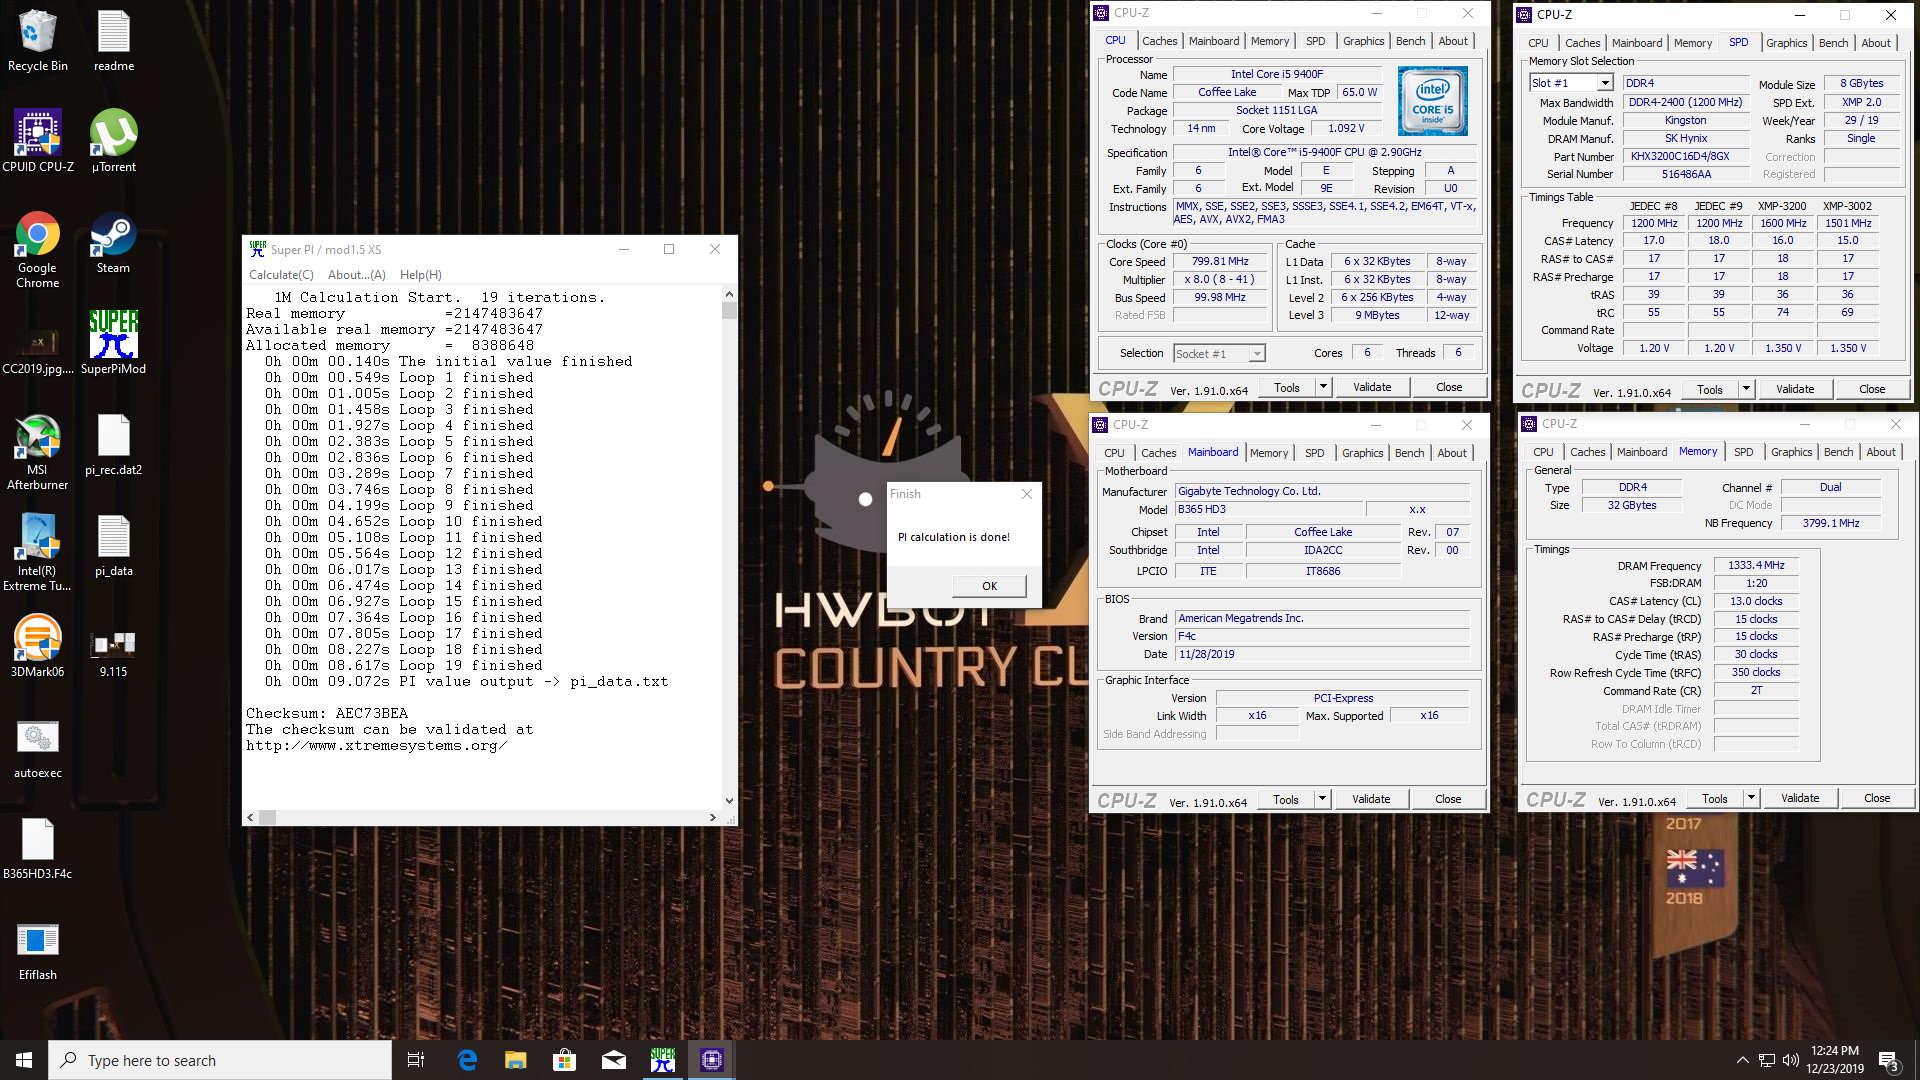Open the notification action center
This screenshot has height=1080, width=1920.
click(x=1889, y=1060)
